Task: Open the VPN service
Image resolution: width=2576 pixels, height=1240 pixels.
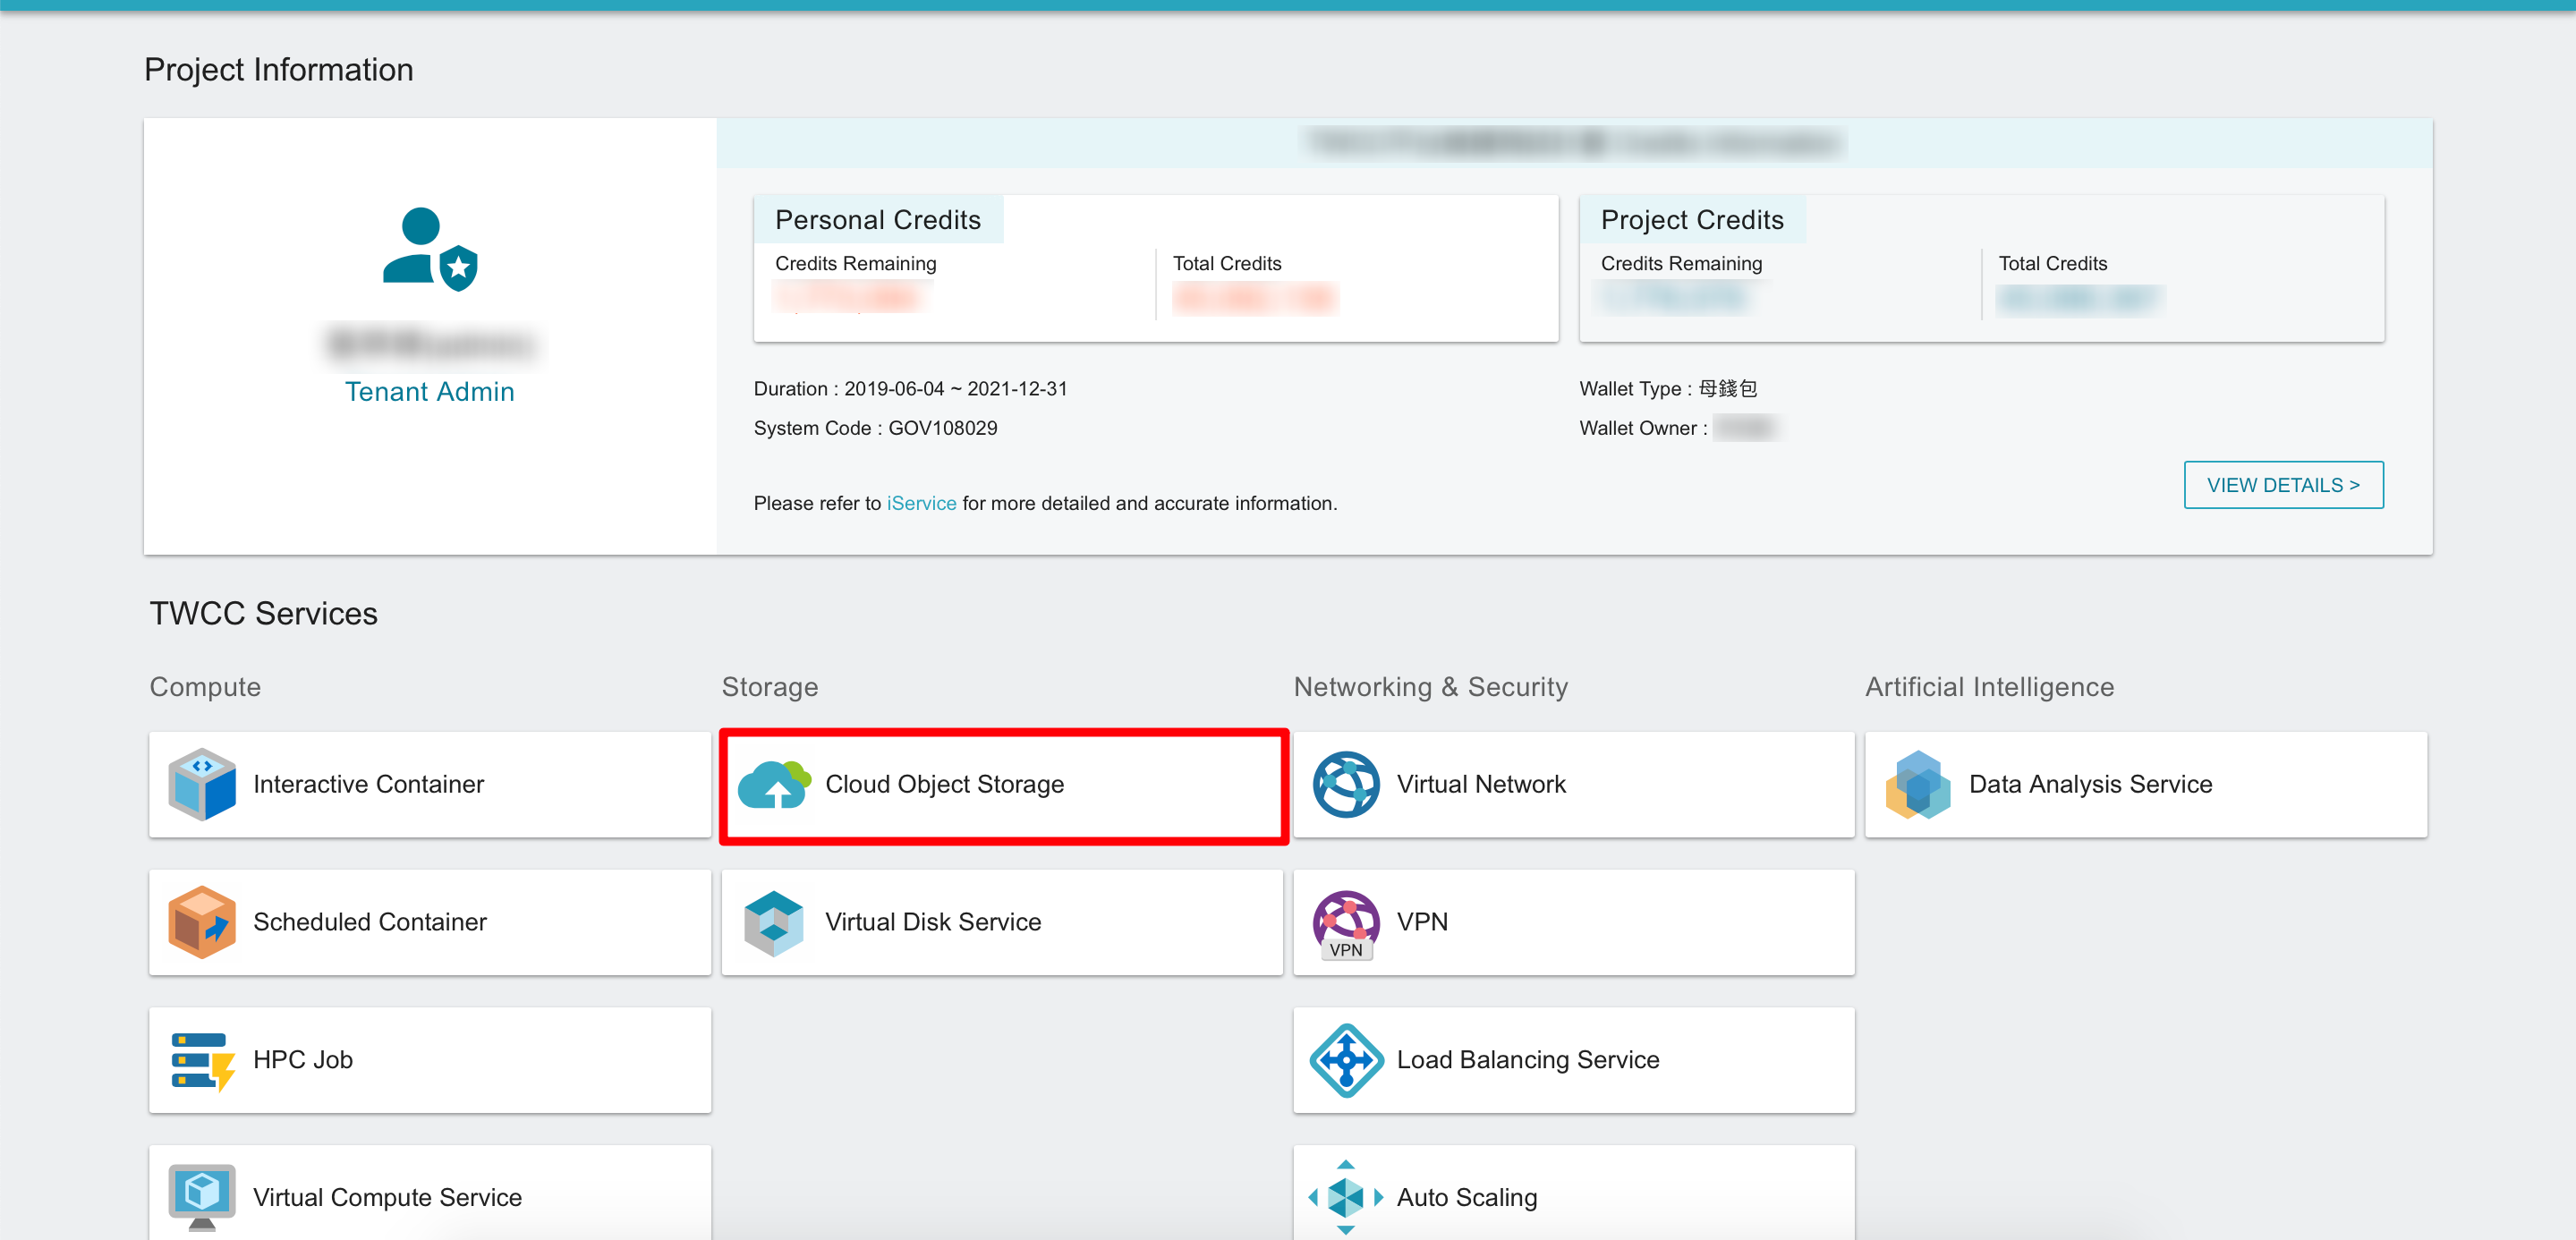Action: coord(1574,922)
